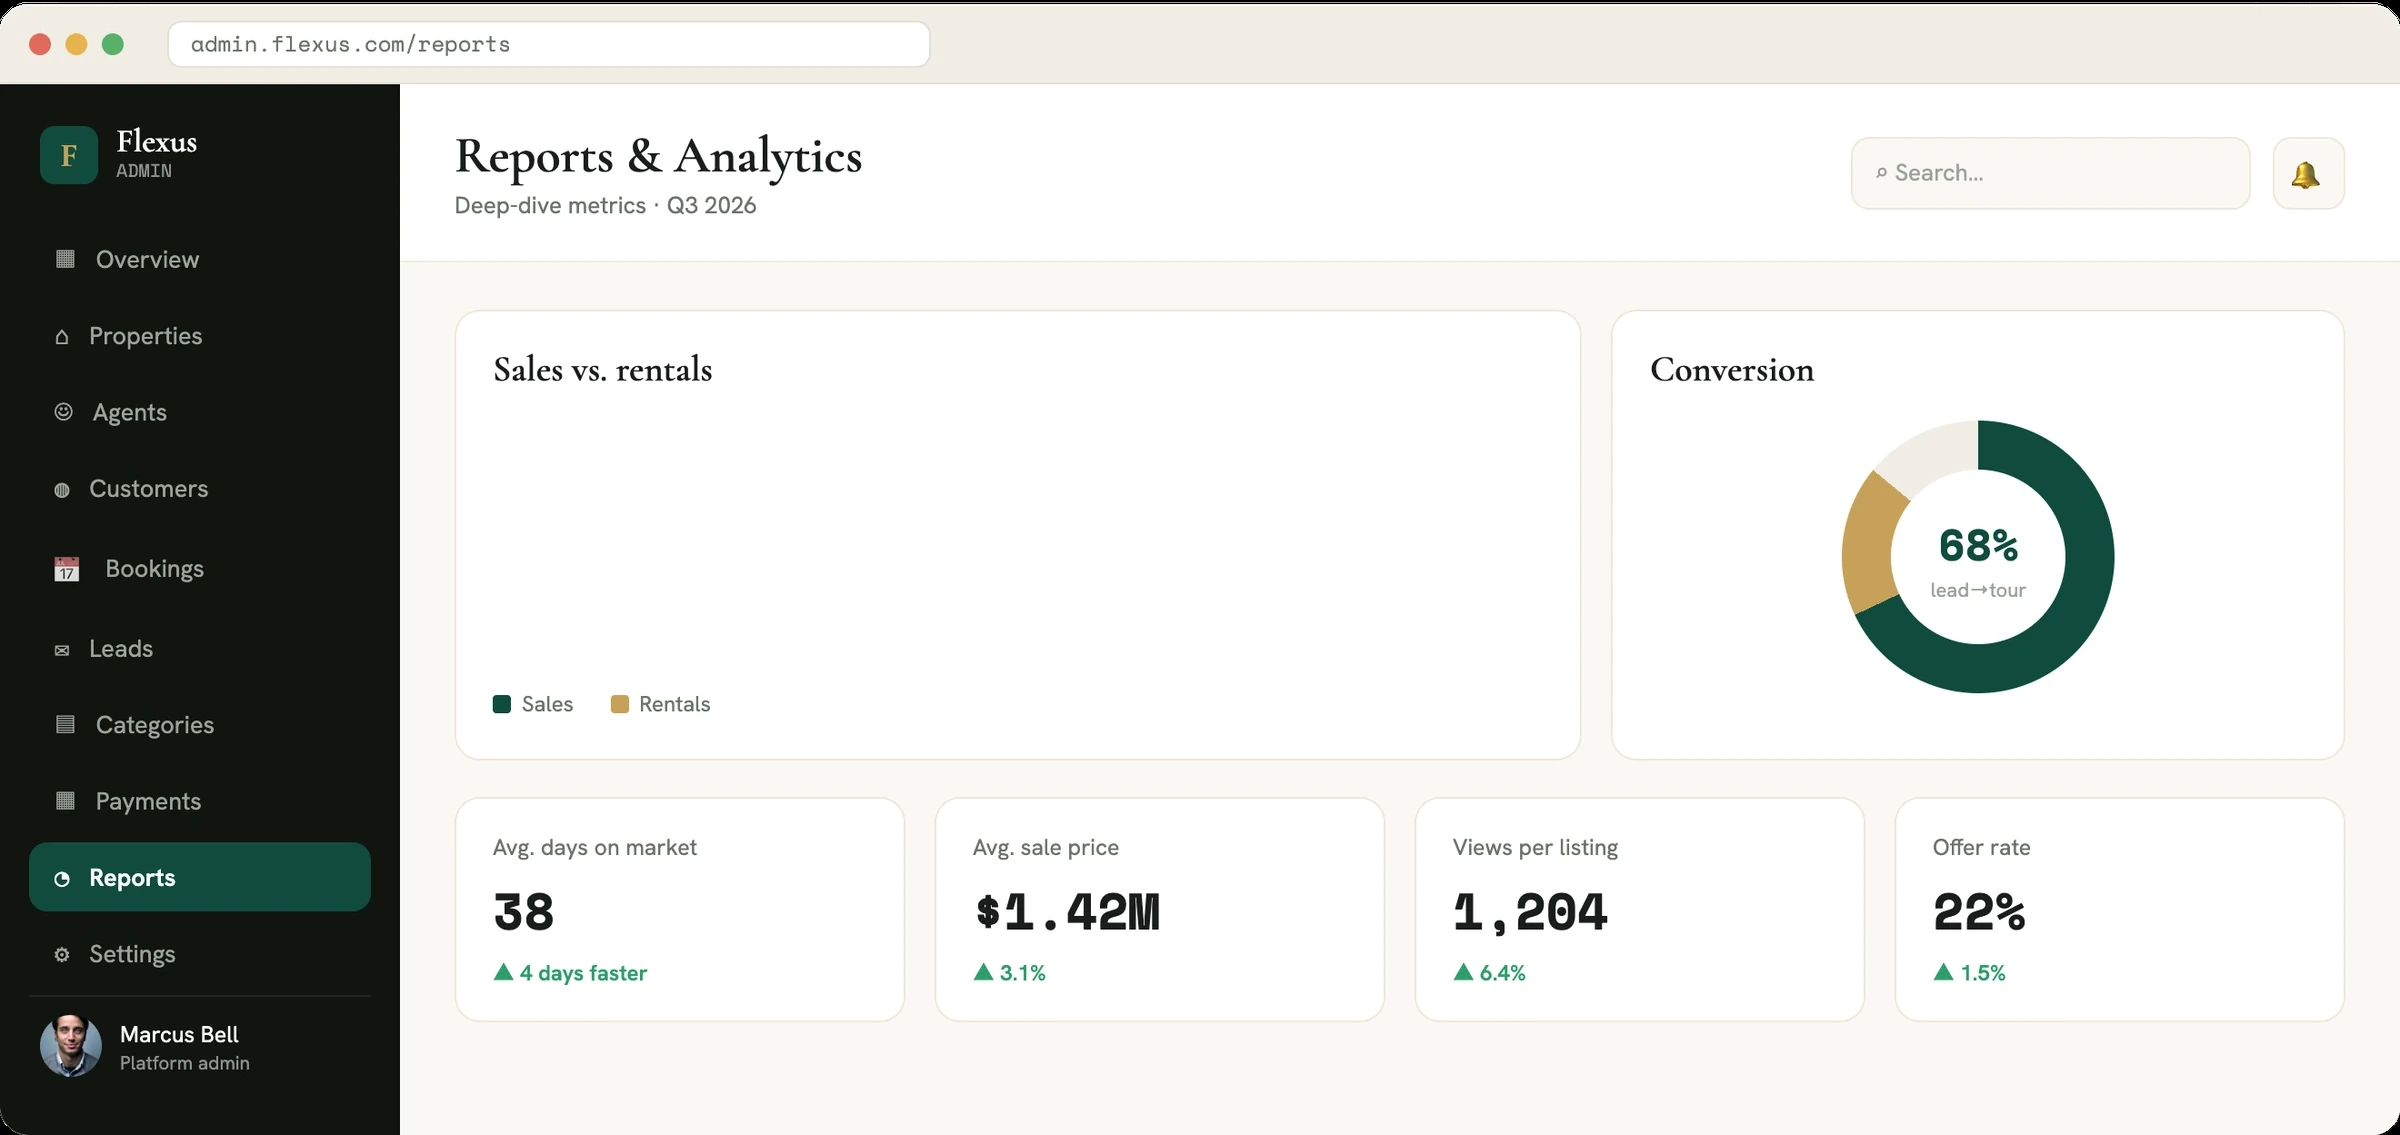The image size is (2400, 1135).
Task: Click the Agents smiley face icon
Action: click(x=63, y=412)
